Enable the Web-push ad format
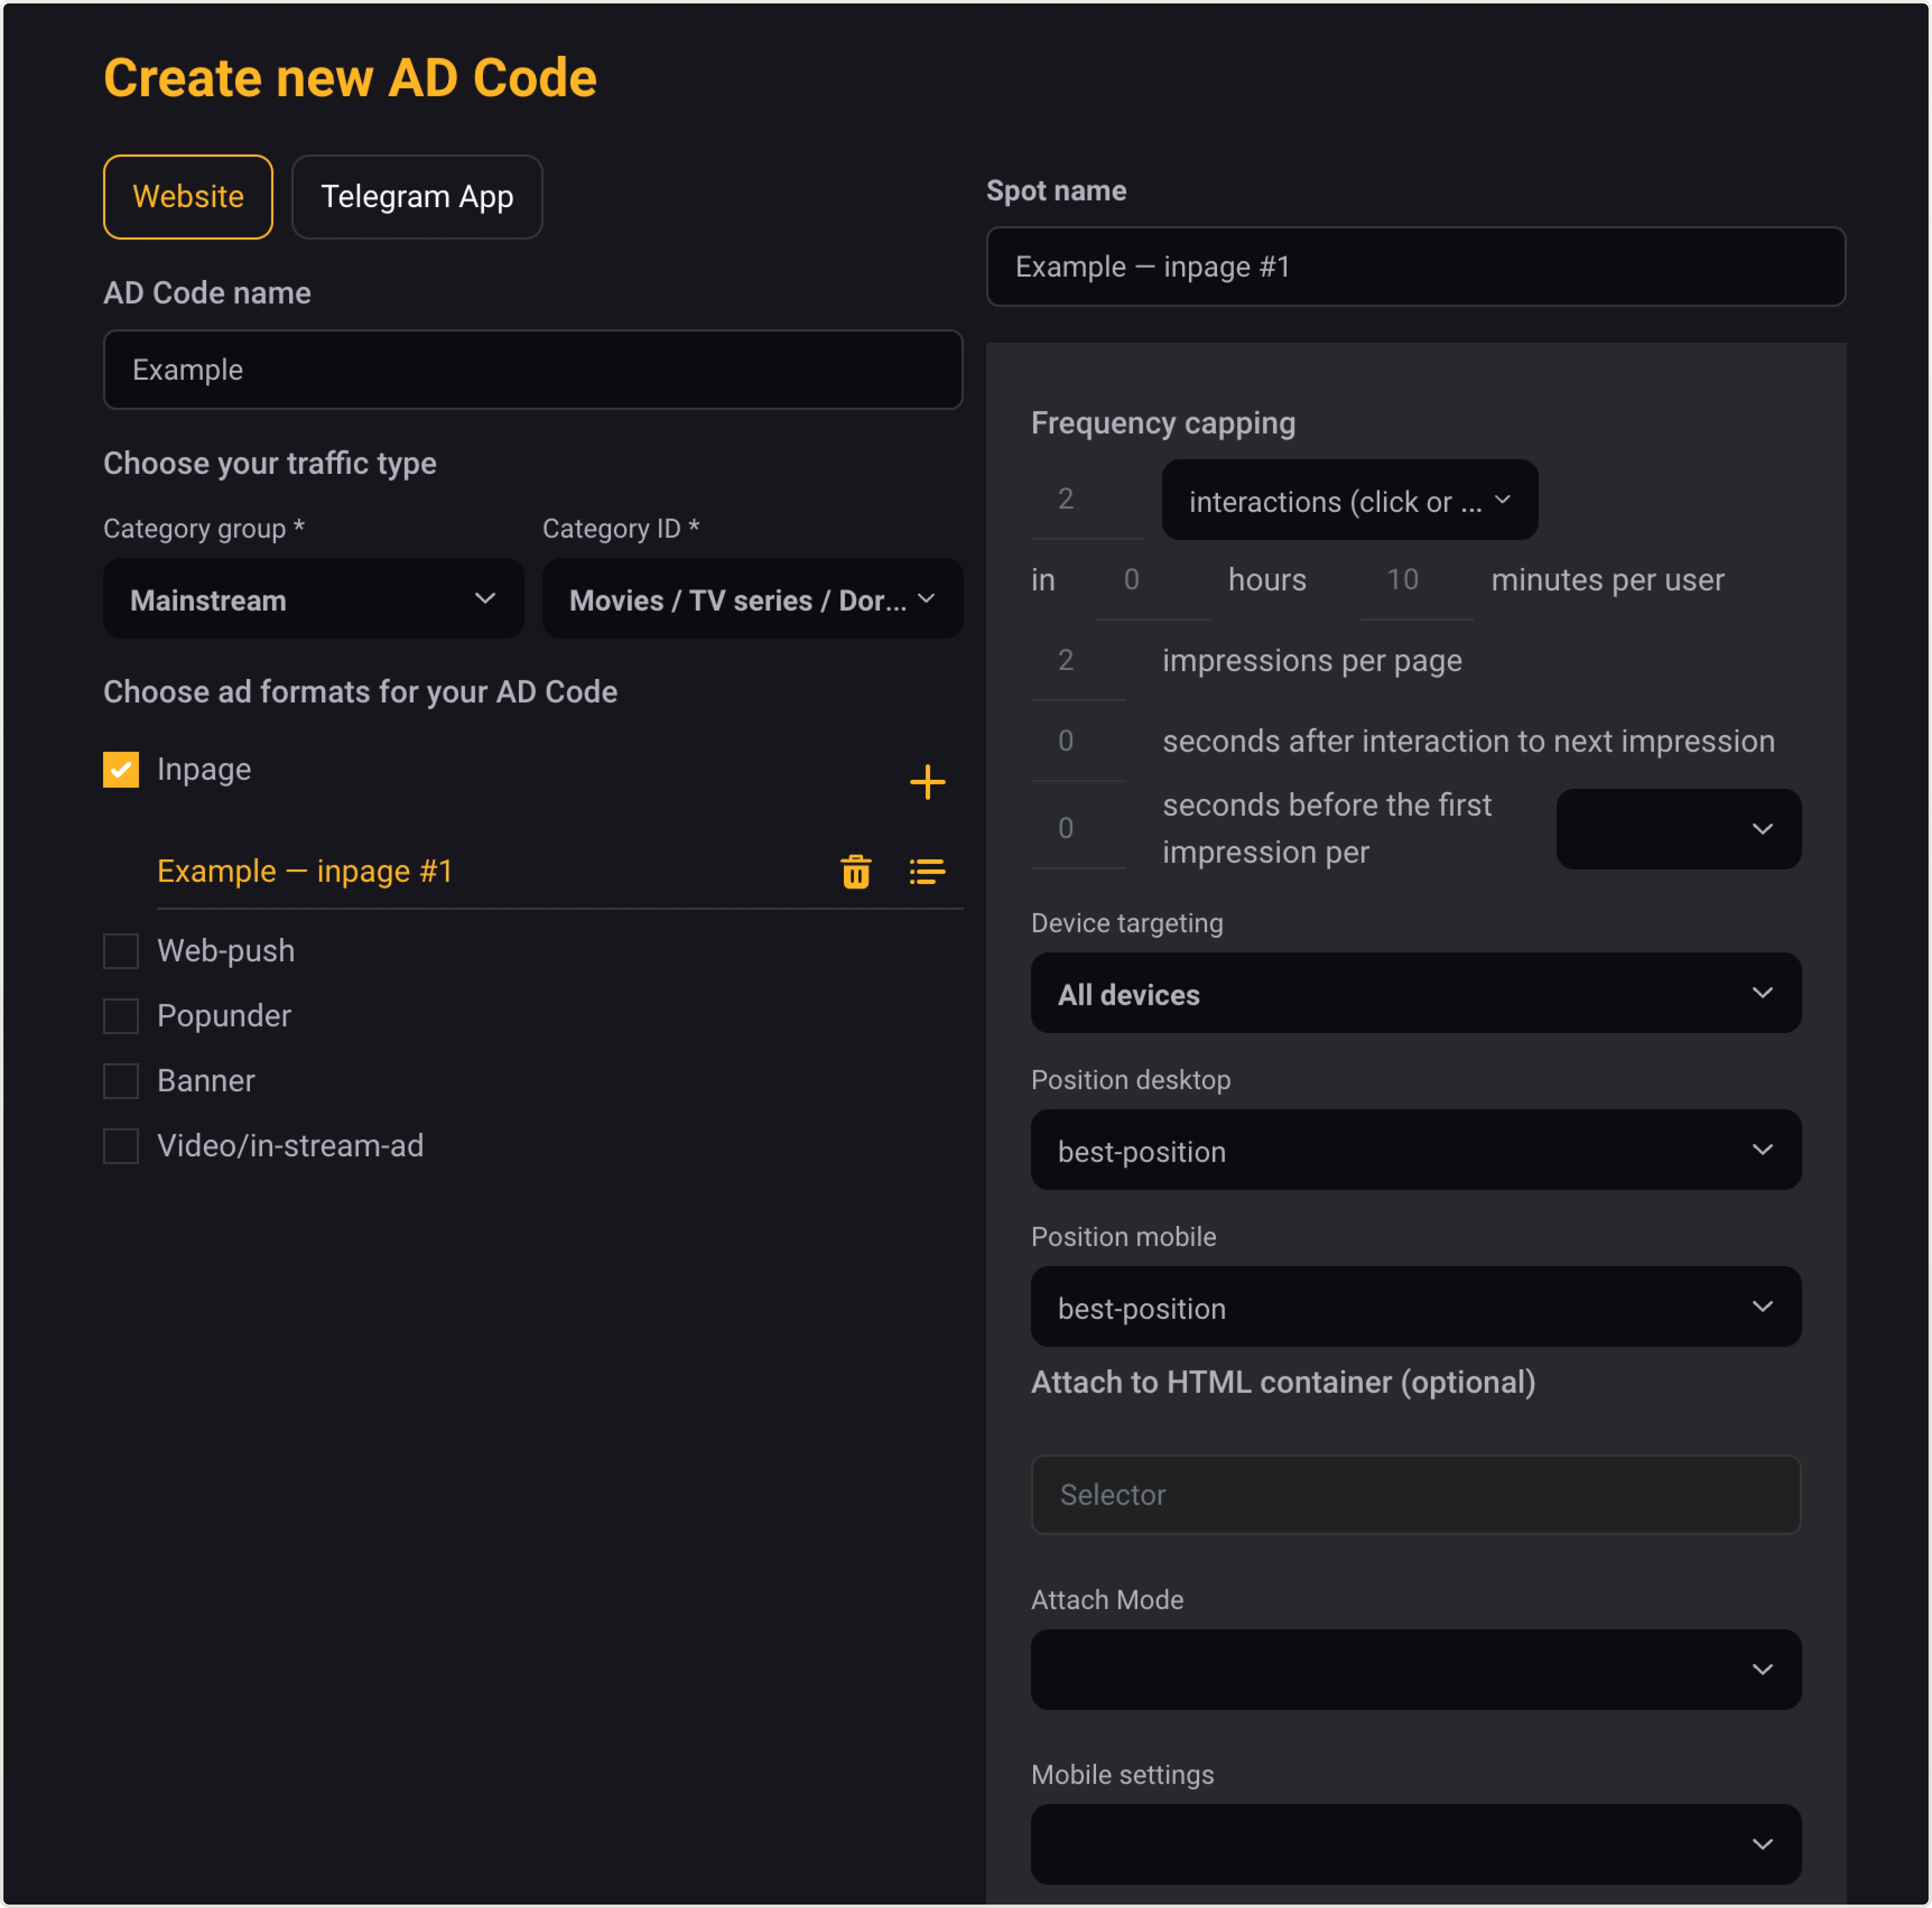The image size is (1932, 1908). coord(120,950)
